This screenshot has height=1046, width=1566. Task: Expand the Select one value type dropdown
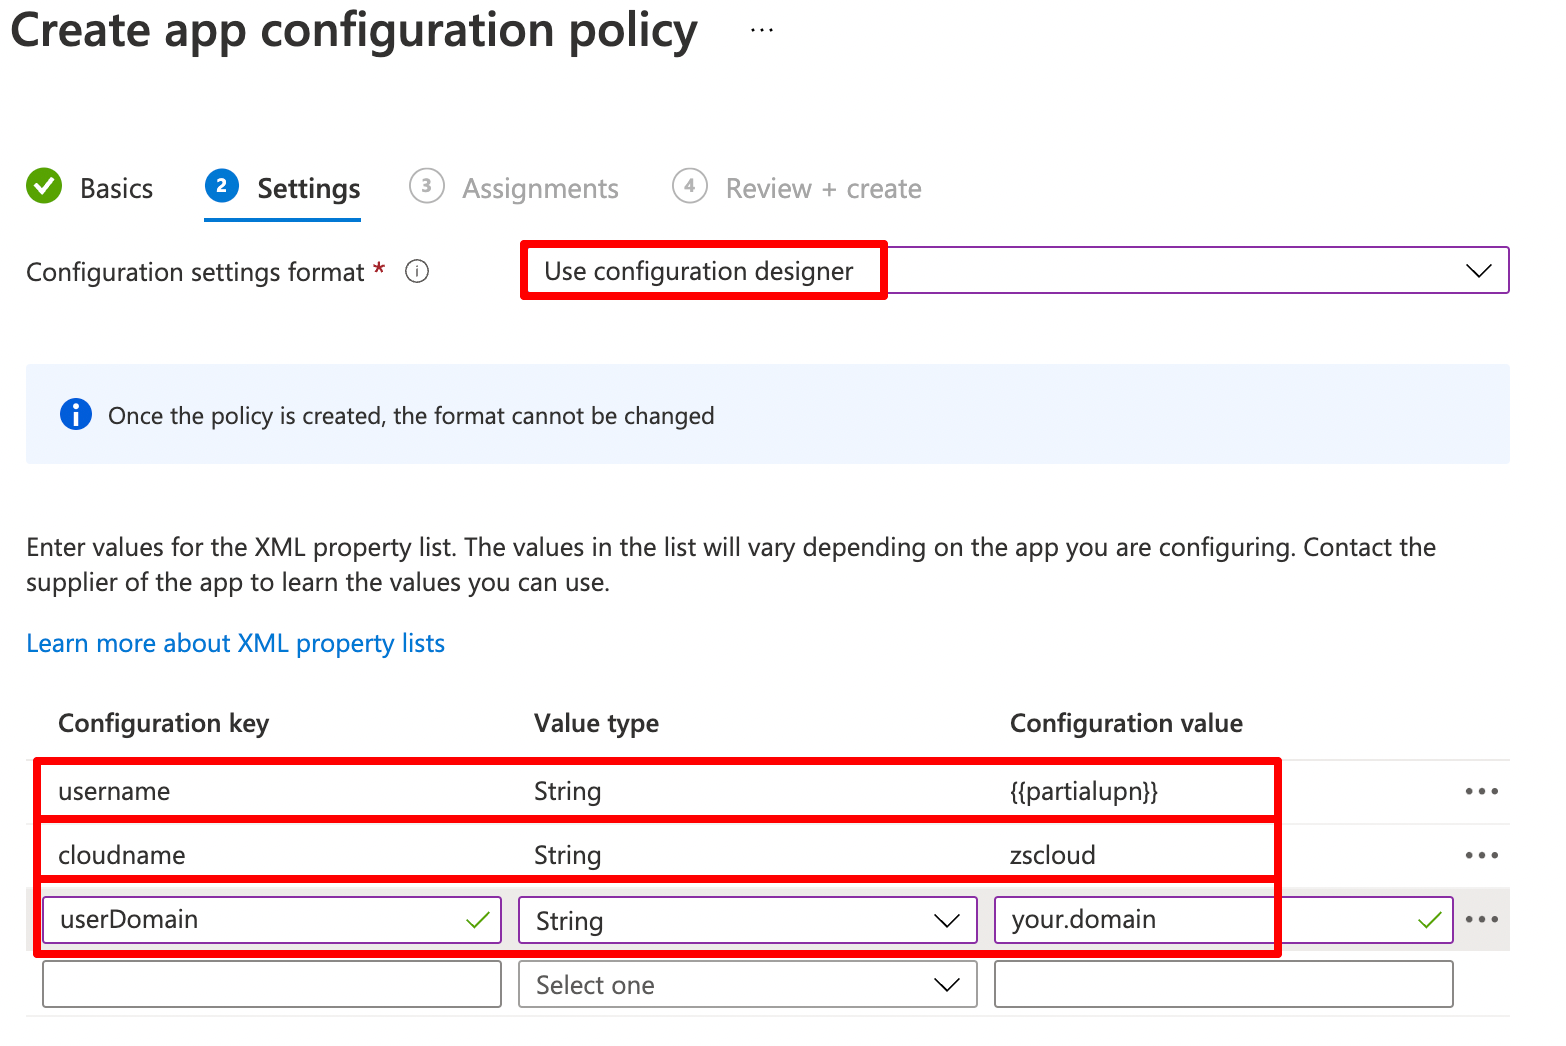point(946,984)
